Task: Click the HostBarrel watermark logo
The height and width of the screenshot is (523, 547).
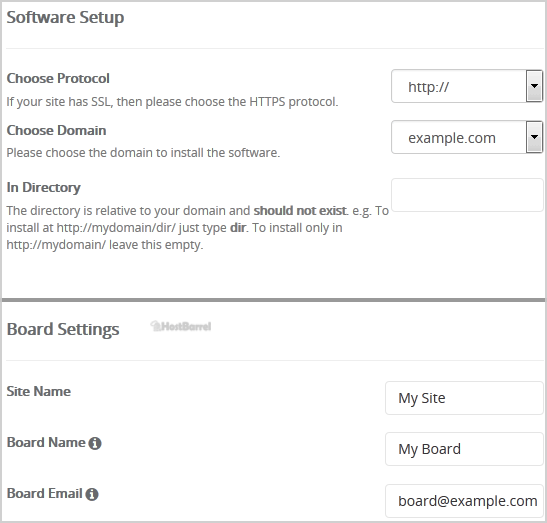Action: [181, 326]
